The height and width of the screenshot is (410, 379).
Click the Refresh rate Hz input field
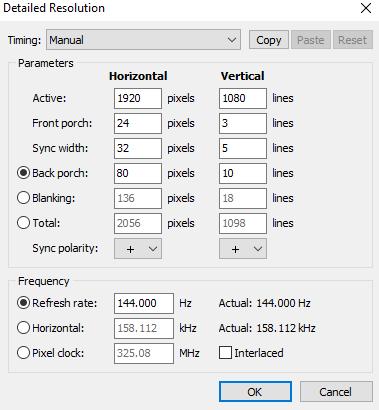point(144,303)
